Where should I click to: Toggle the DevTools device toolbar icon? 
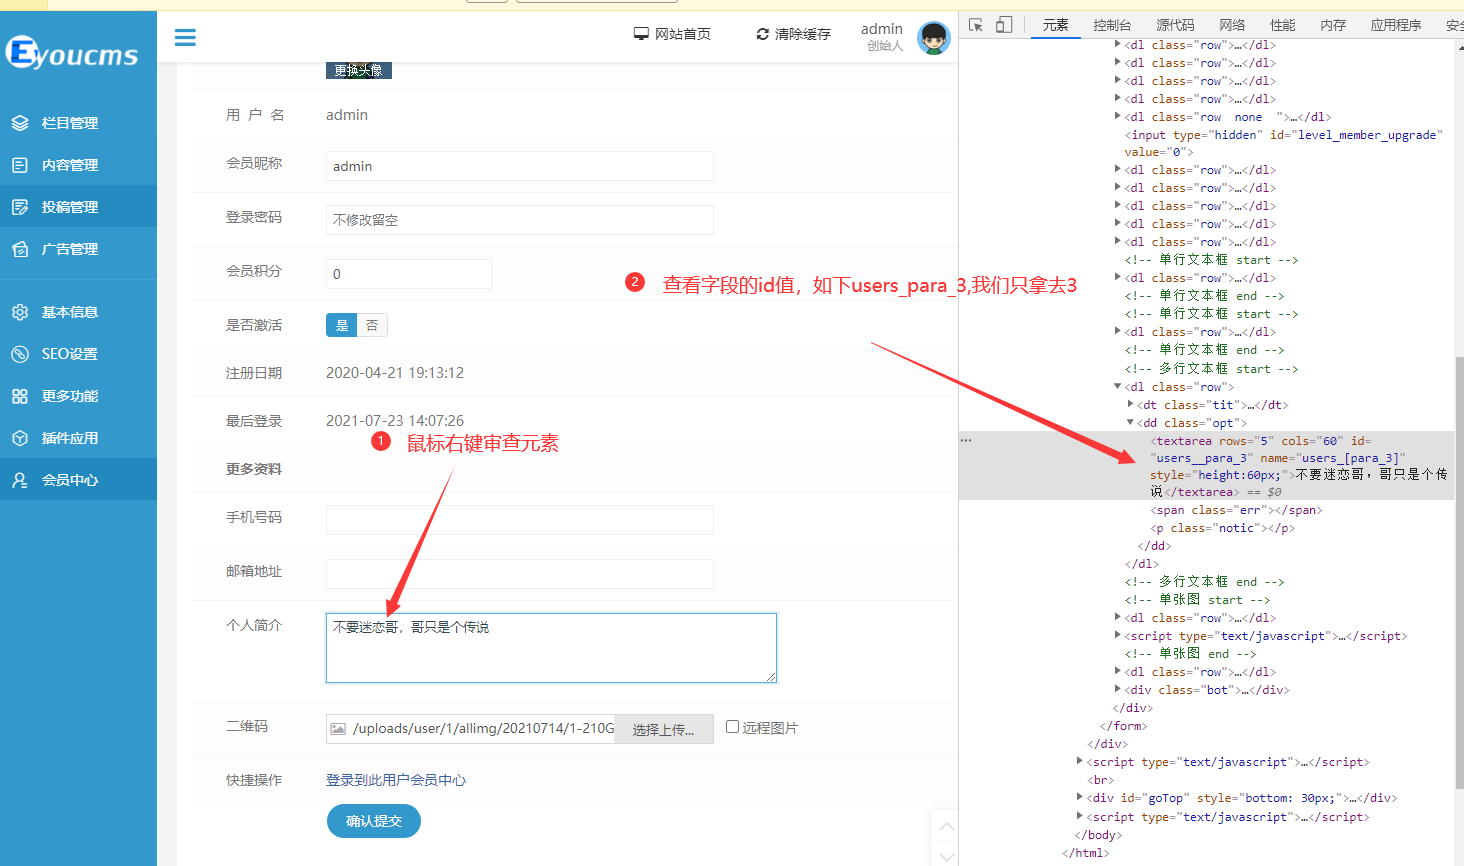(x=1004, y=25)
